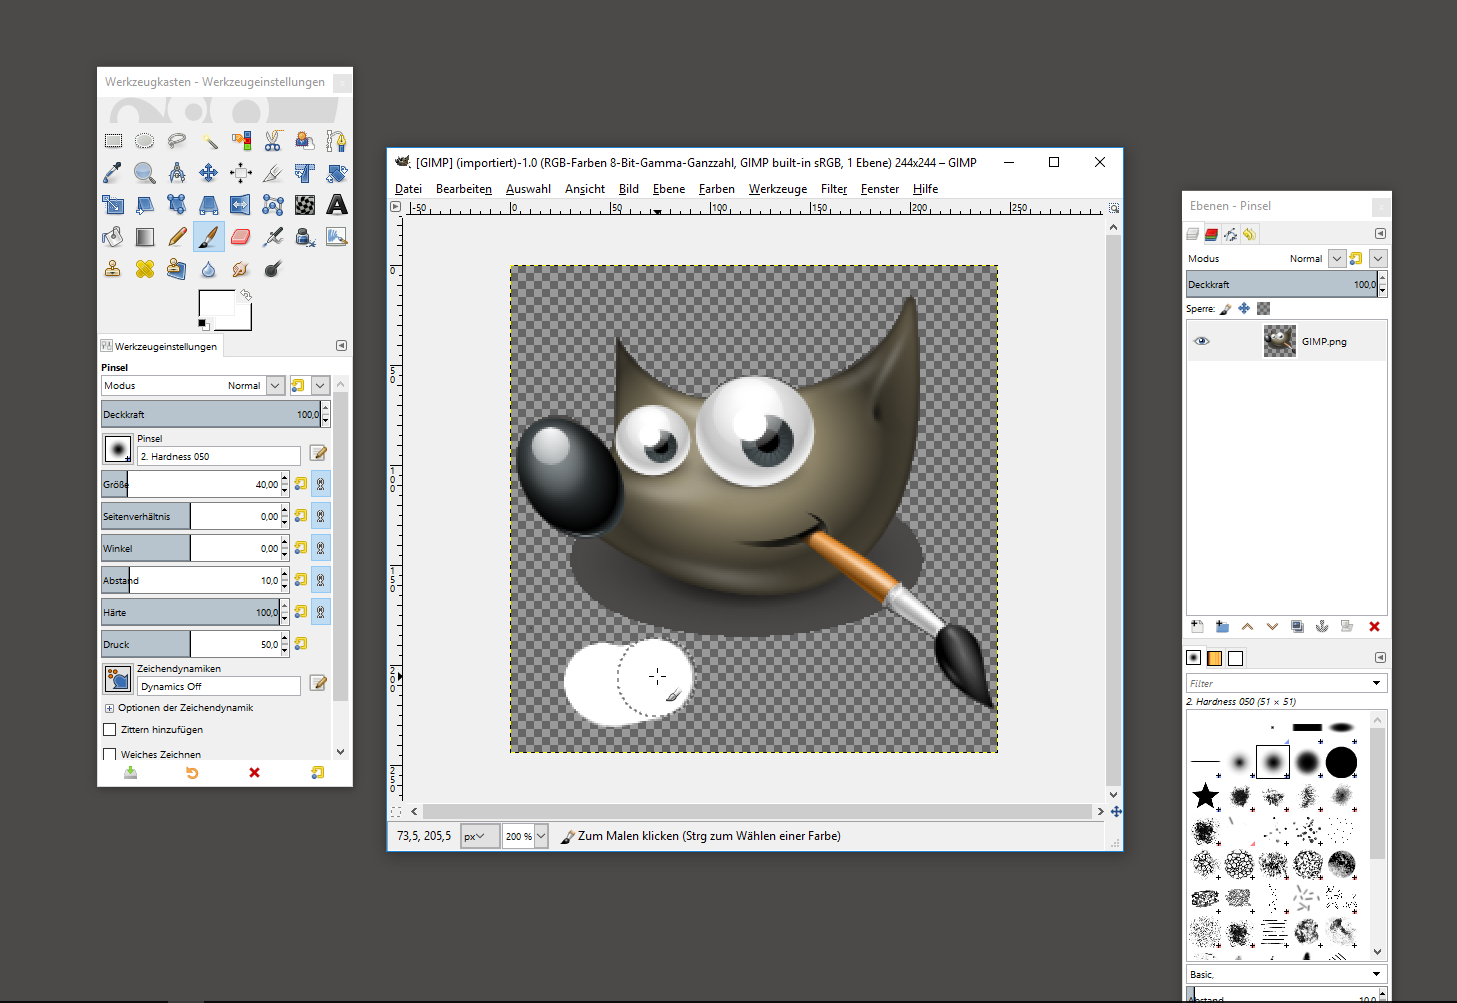Click the red delete layer icon
Screen dimensions: 1457x1003
(1374, 627)
